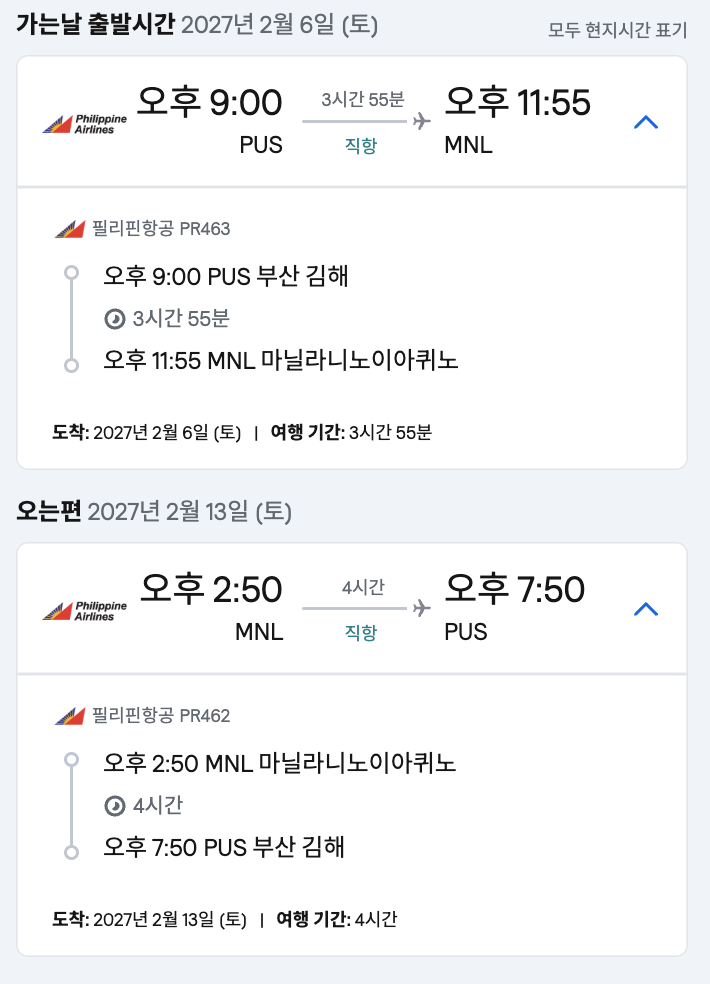Click the 모두 현지시간 표기 note
The image size is (710, 984).
click(x=617, y=30)
